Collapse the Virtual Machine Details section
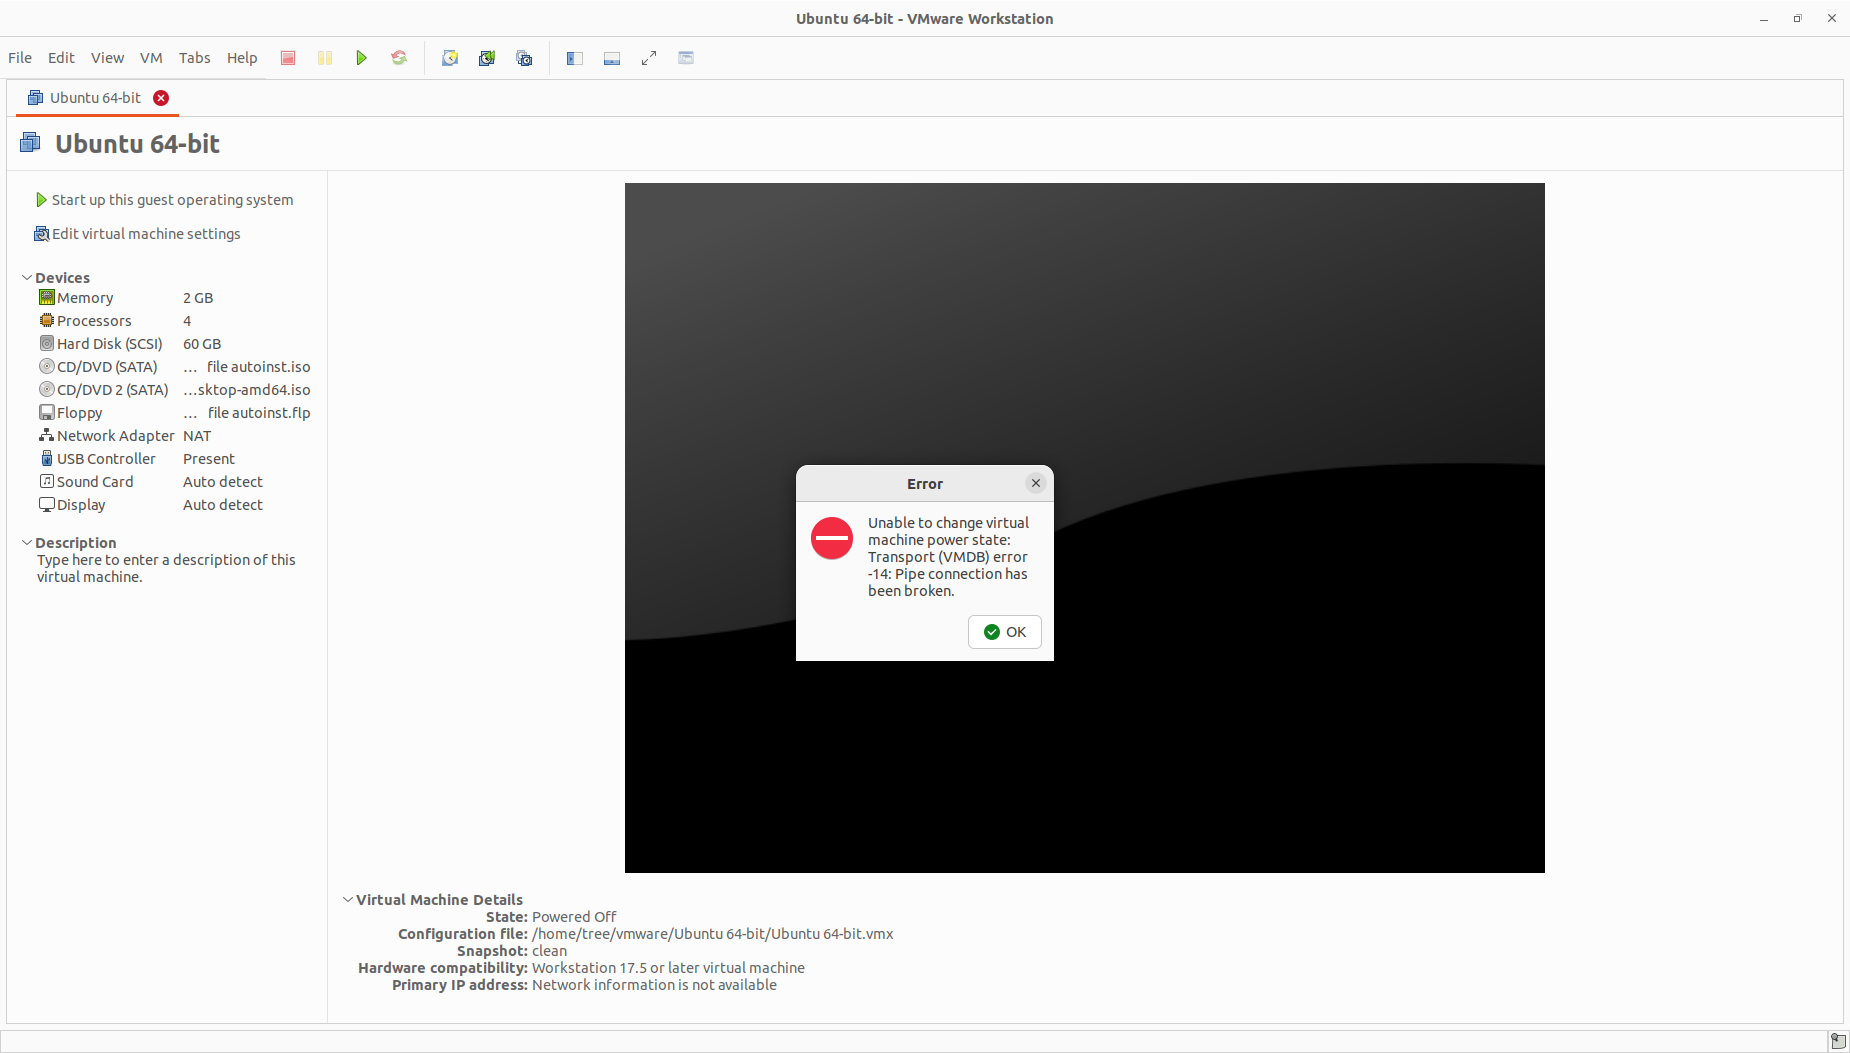The width and height of the screenshot is (1850, 1053). [x=348, y=899]
